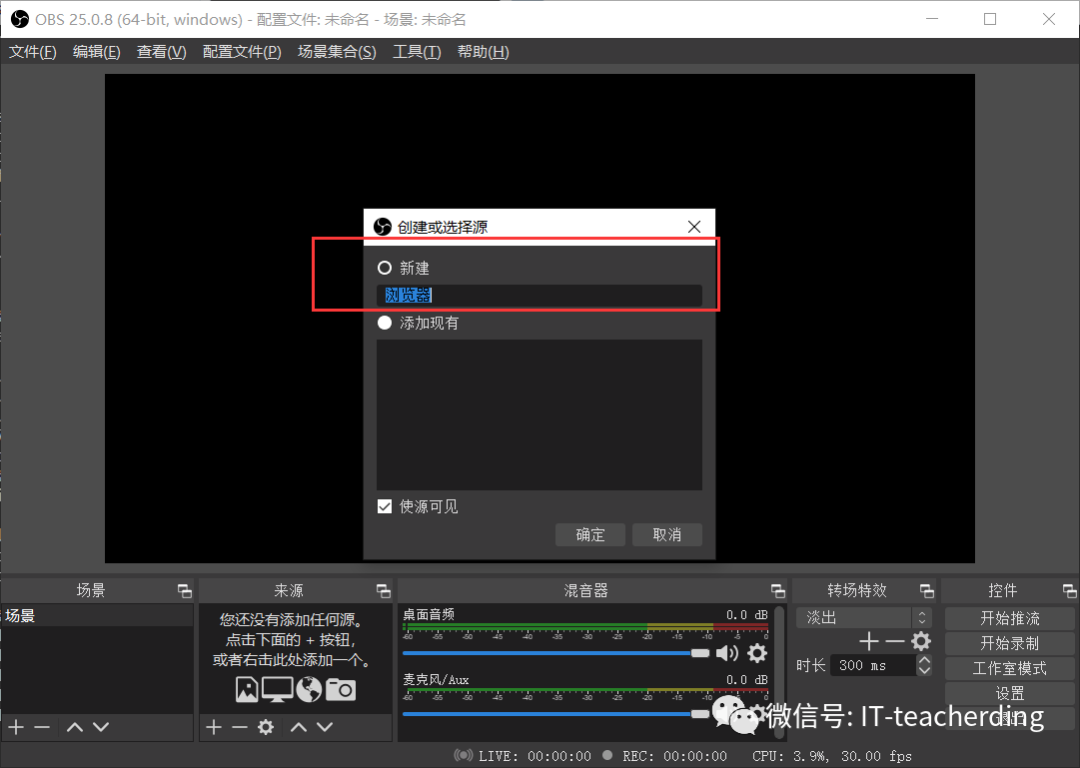The image size is (1080, 768).
Task: Open source properties gear icon
Action: [266, 727]
